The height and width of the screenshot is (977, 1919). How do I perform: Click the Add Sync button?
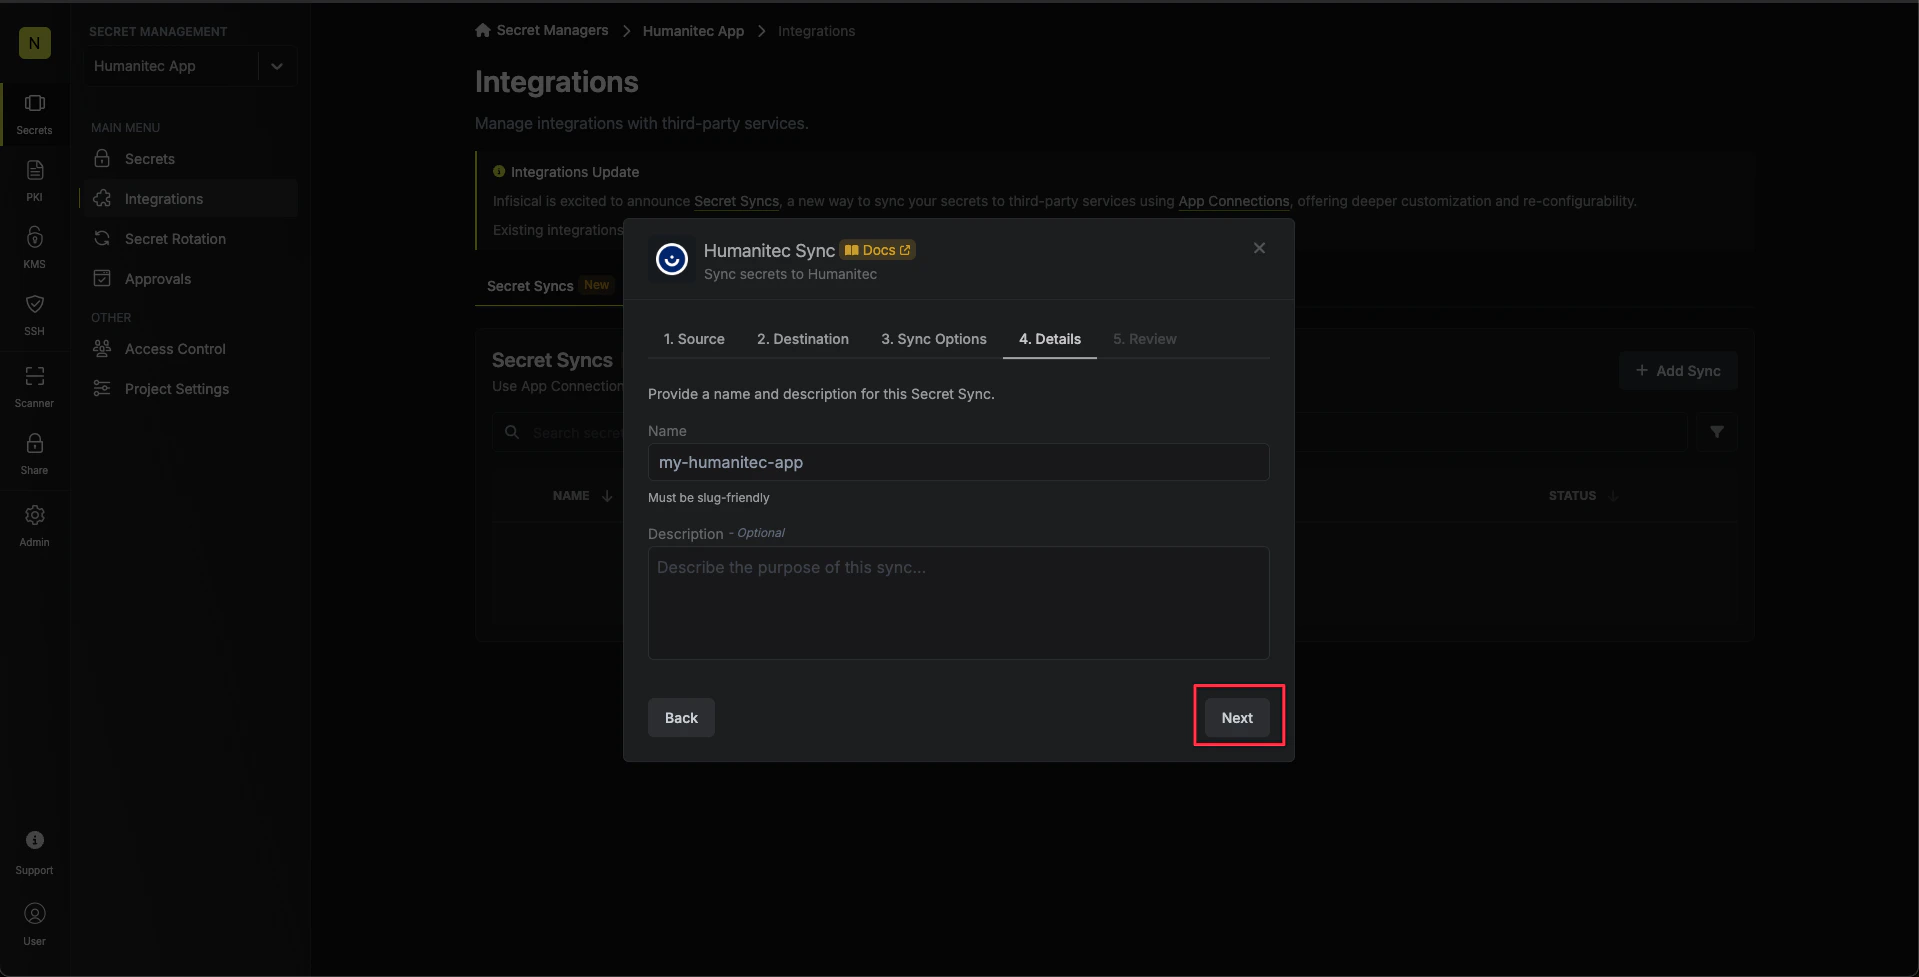click(x=1678, y=371)
